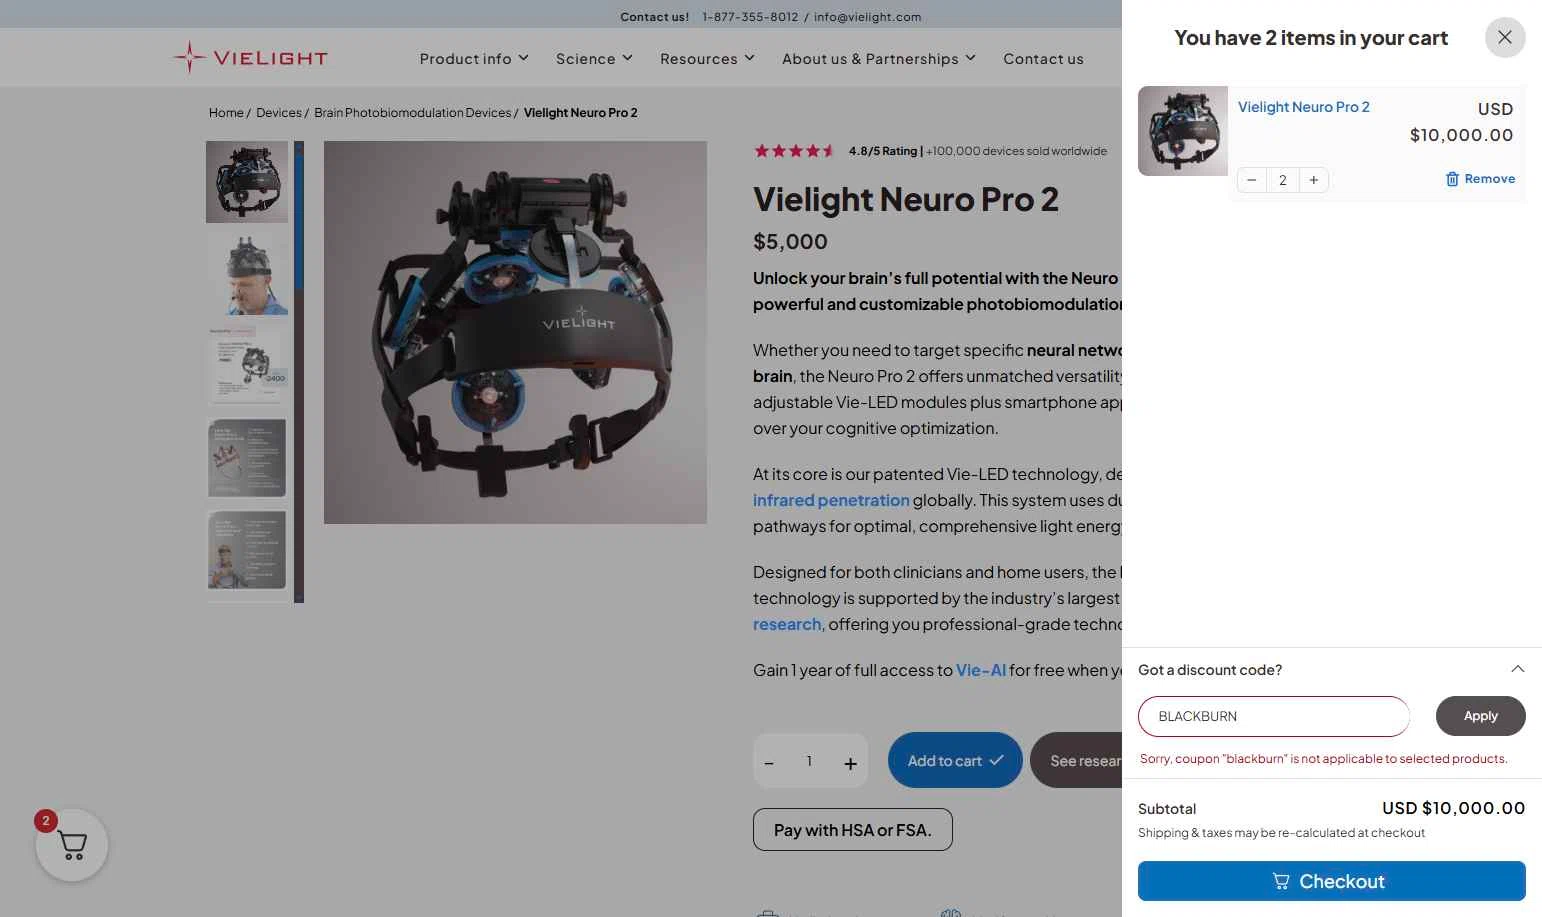This screenshot has height=917, width=1542.
Task: Increase product page quantity
Action: click(850, 763)
